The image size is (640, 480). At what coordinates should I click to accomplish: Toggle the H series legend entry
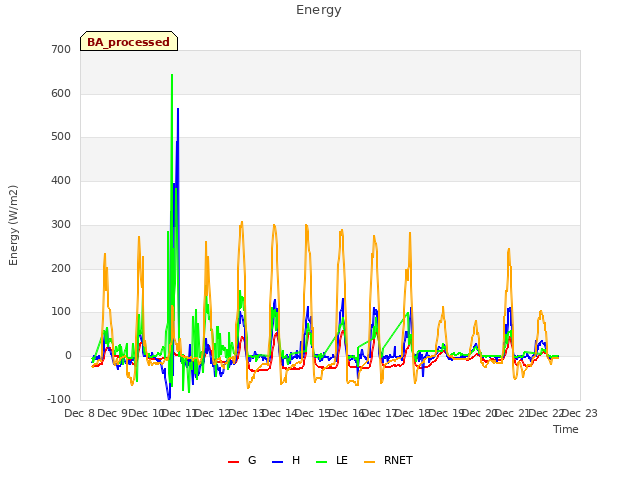tap(286, 460)
